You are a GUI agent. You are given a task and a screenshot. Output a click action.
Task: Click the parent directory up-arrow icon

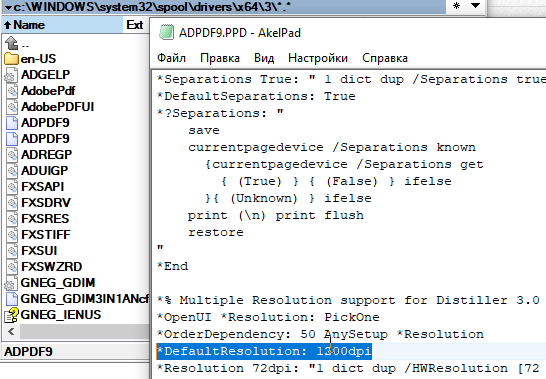click(x=11, y=43)
